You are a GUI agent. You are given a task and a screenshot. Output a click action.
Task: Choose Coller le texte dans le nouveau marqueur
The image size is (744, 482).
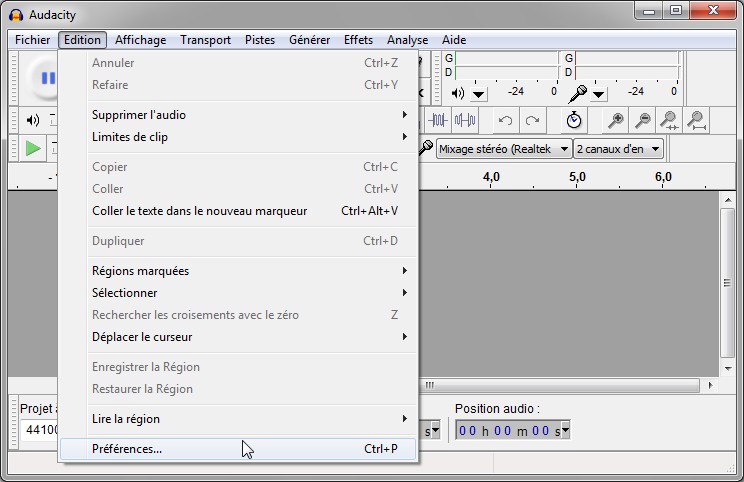pyautogui.click(x=200, y=211)
